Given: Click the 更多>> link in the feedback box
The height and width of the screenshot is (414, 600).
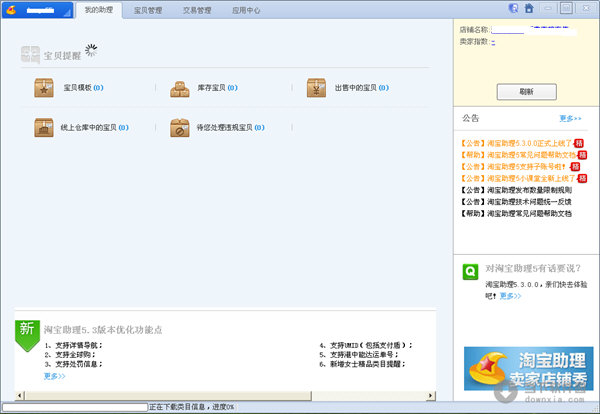Looking at the screenshot, I should point(510,296).
